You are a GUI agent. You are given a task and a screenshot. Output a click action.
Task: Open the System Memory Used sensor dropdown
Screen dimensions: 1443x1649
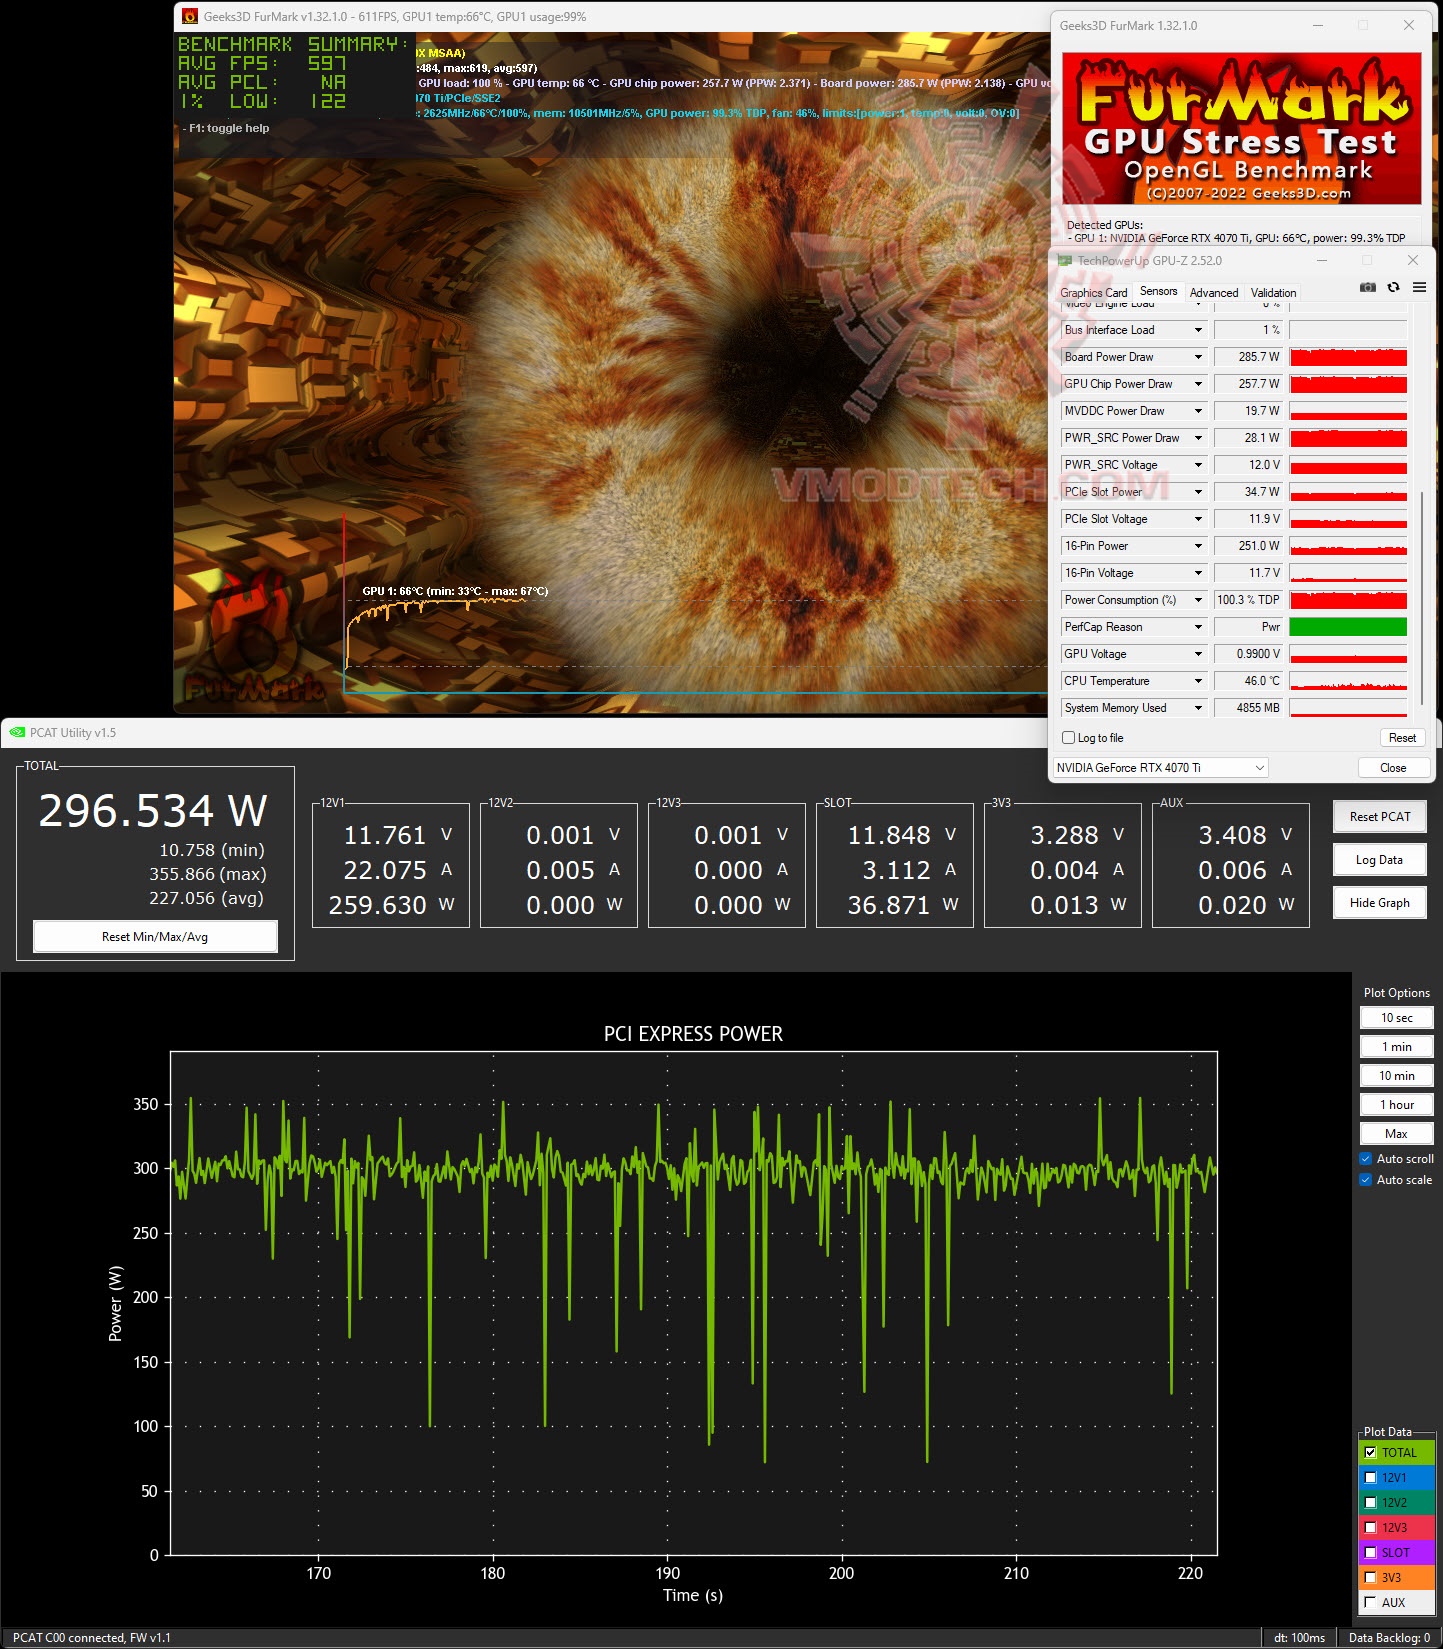click(1198, 708)
